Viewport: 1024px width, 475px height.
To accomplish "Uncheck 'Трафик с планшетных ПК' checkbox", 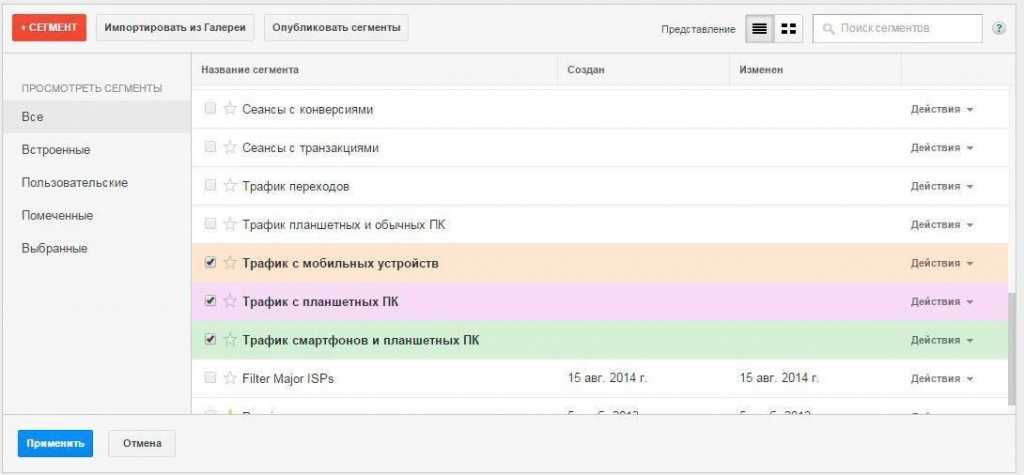I will point(210,301).
